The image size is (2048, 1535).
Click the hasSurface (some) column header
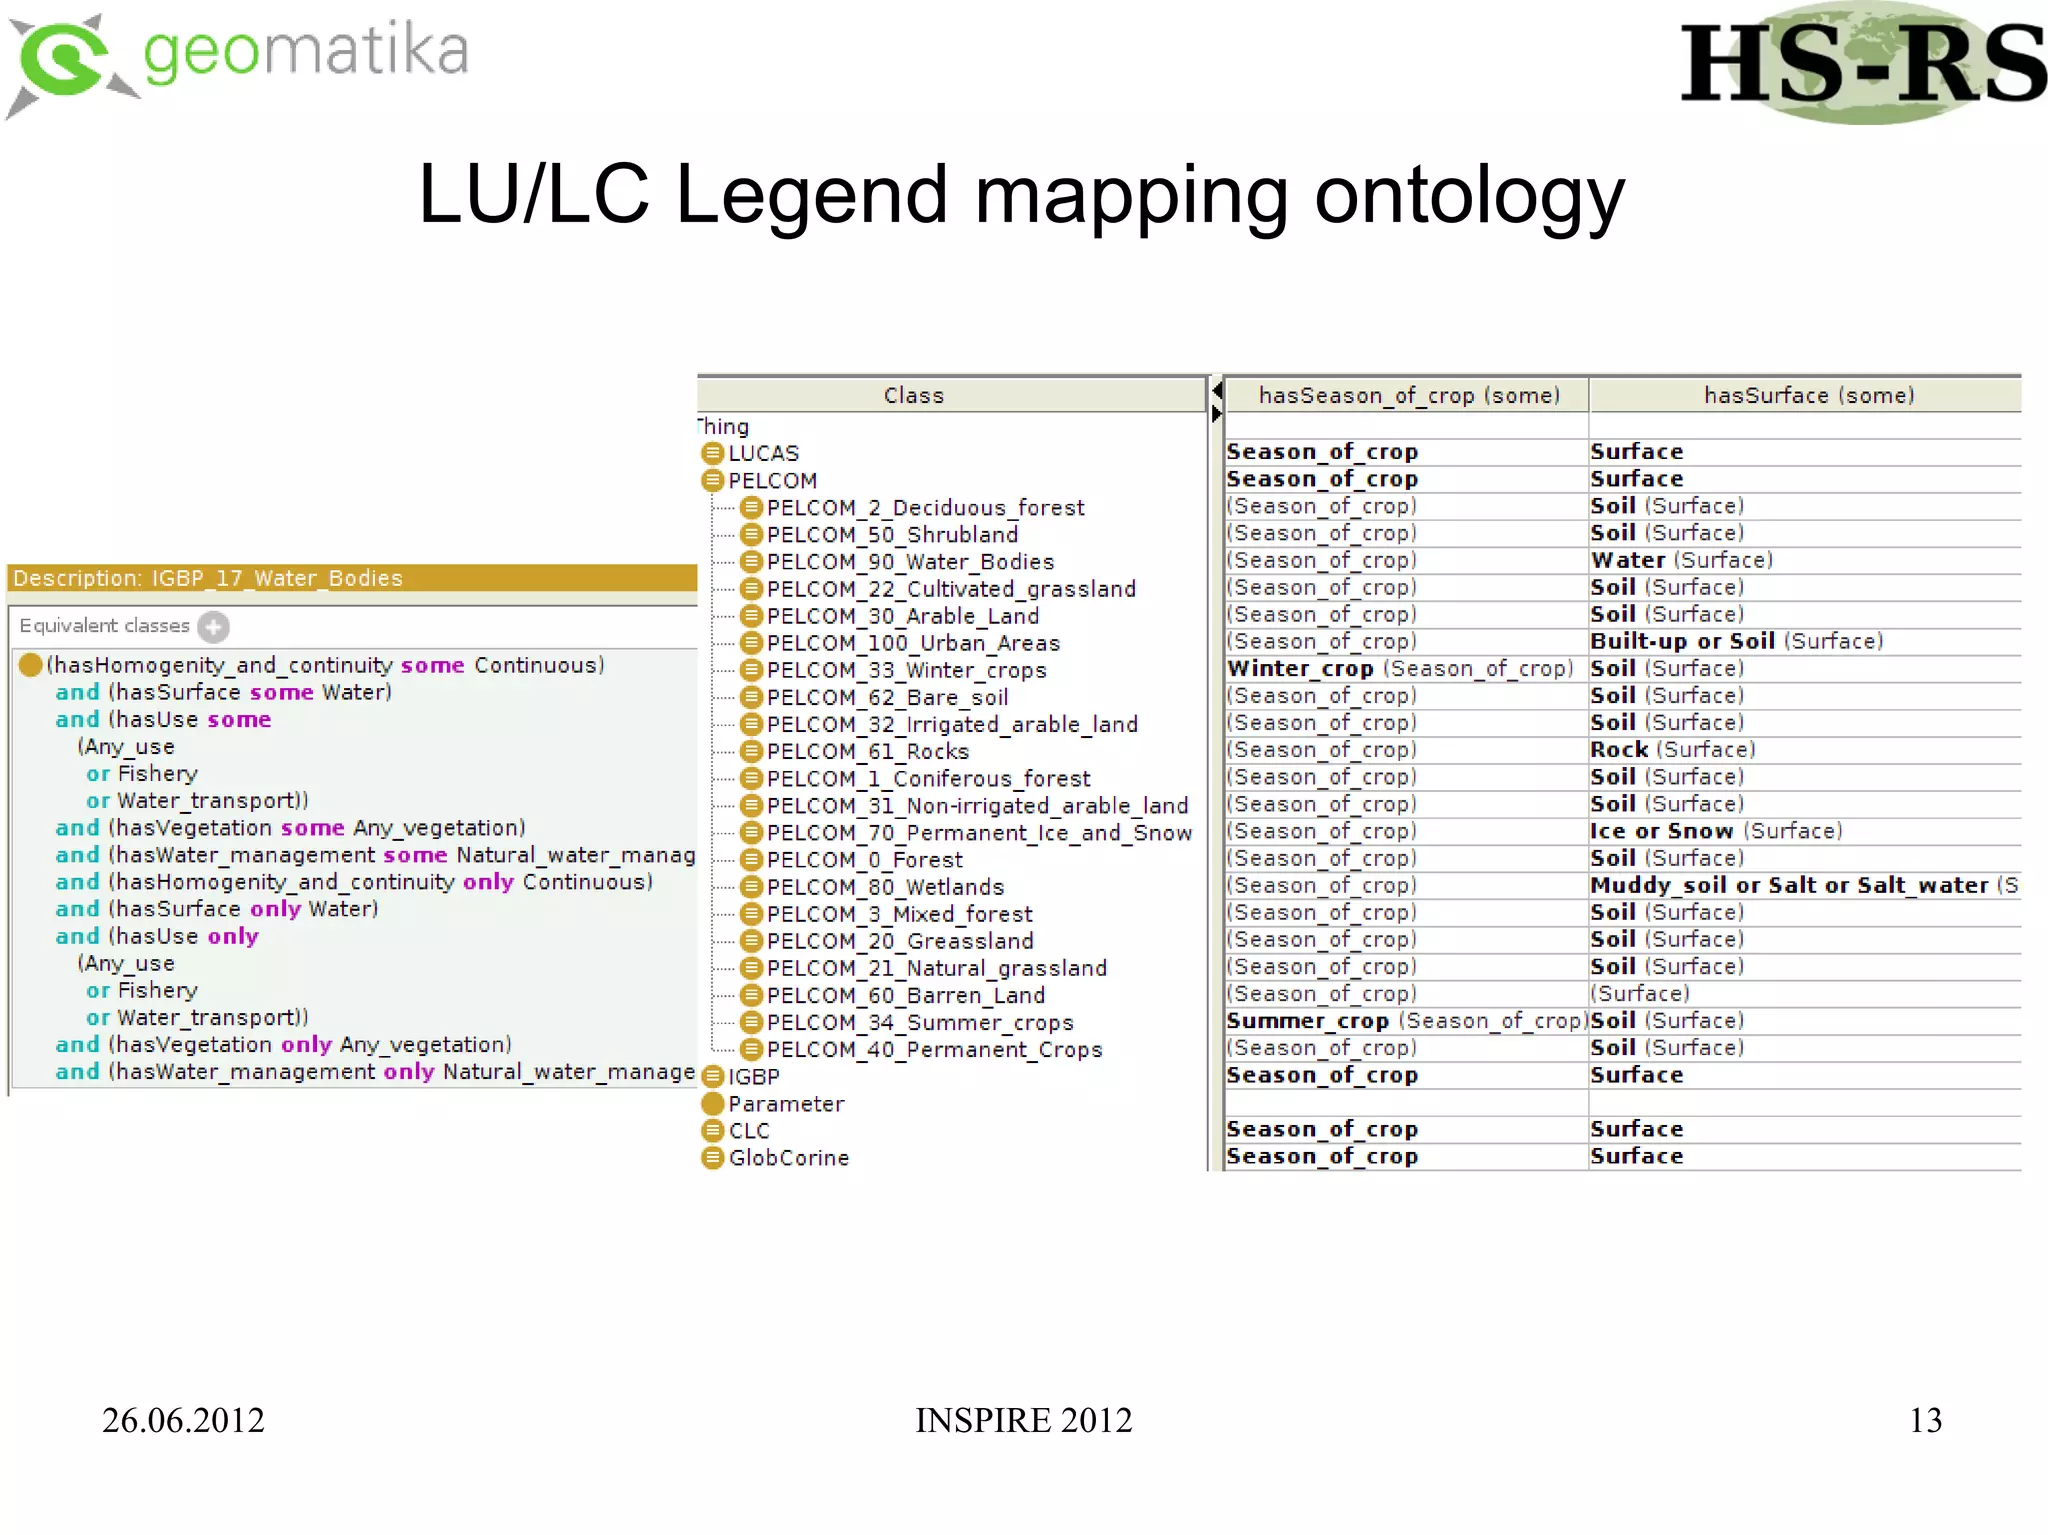(1806, 395)
